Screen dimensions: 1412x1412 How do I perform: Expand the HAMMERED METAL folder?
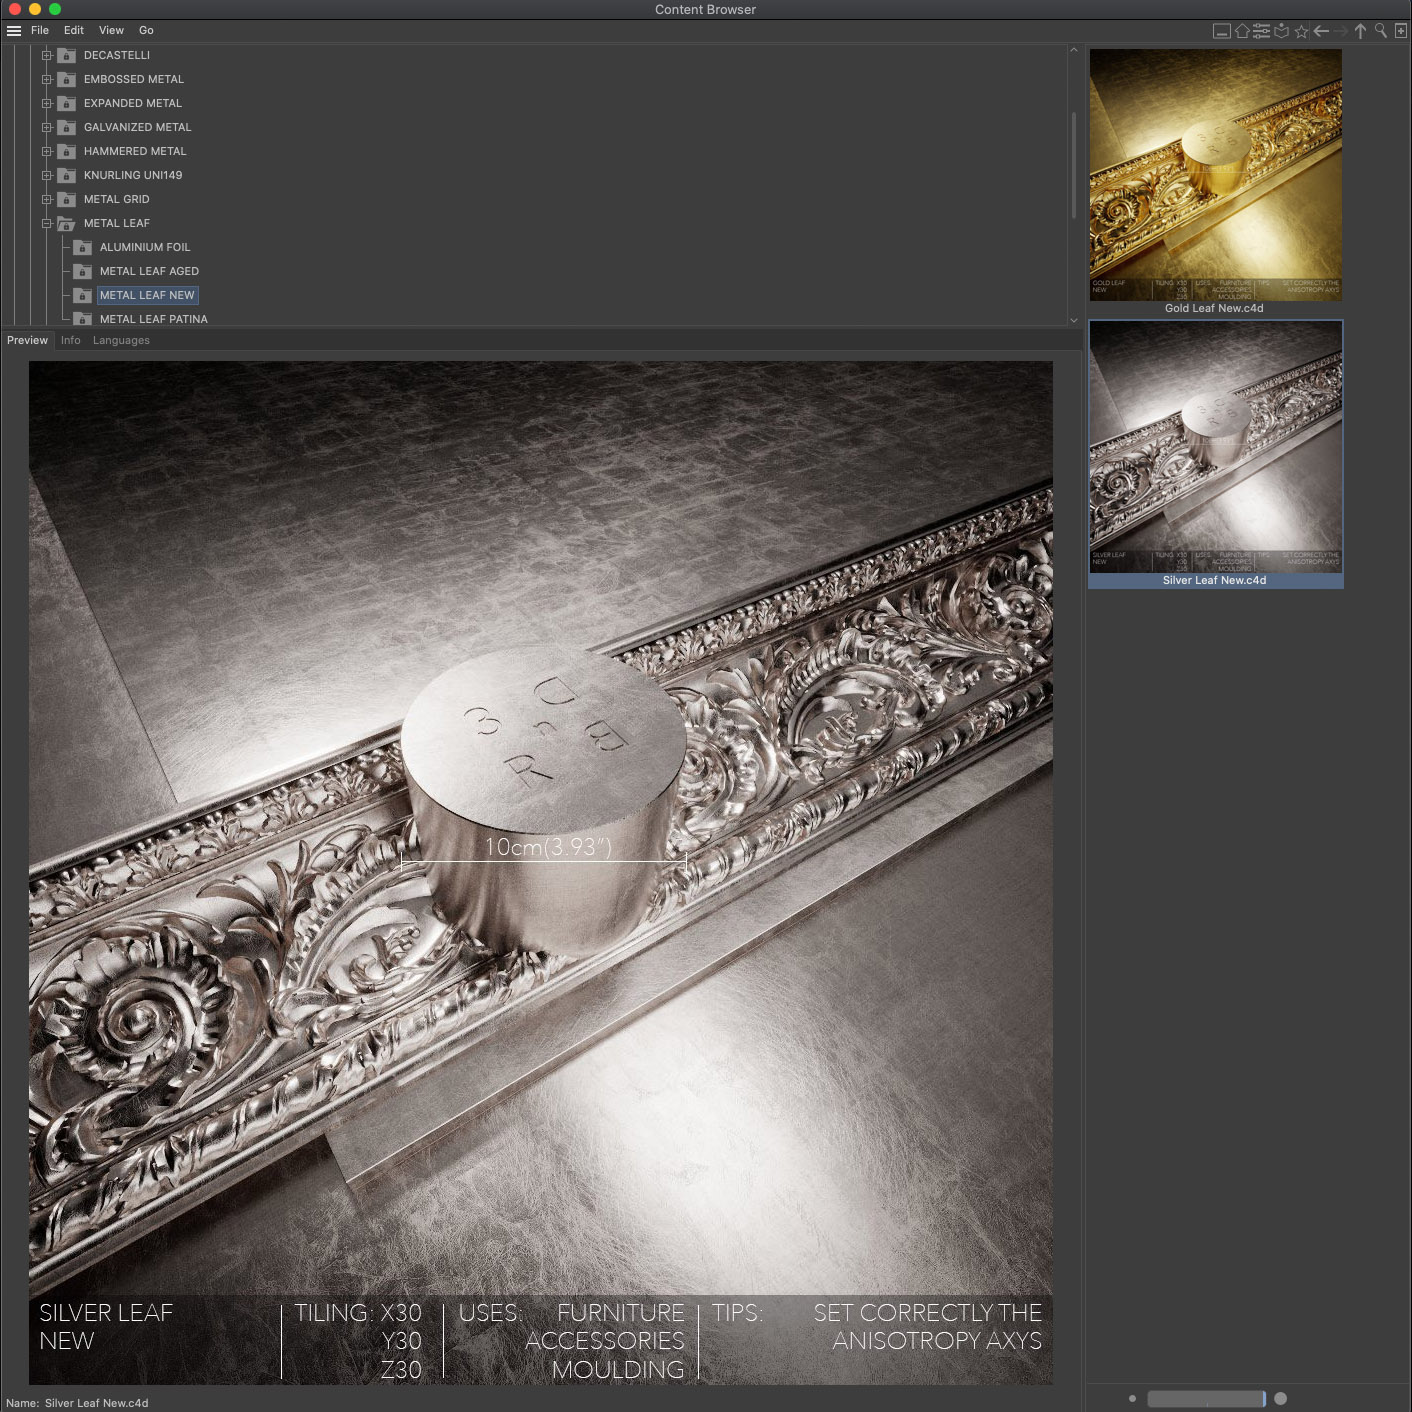click(x=47, y=151)
